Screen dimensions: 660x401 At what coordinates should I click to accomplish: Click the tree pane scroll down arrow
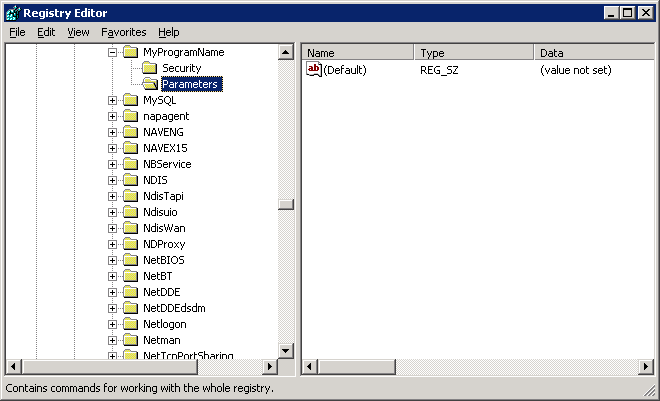[286, 350]
